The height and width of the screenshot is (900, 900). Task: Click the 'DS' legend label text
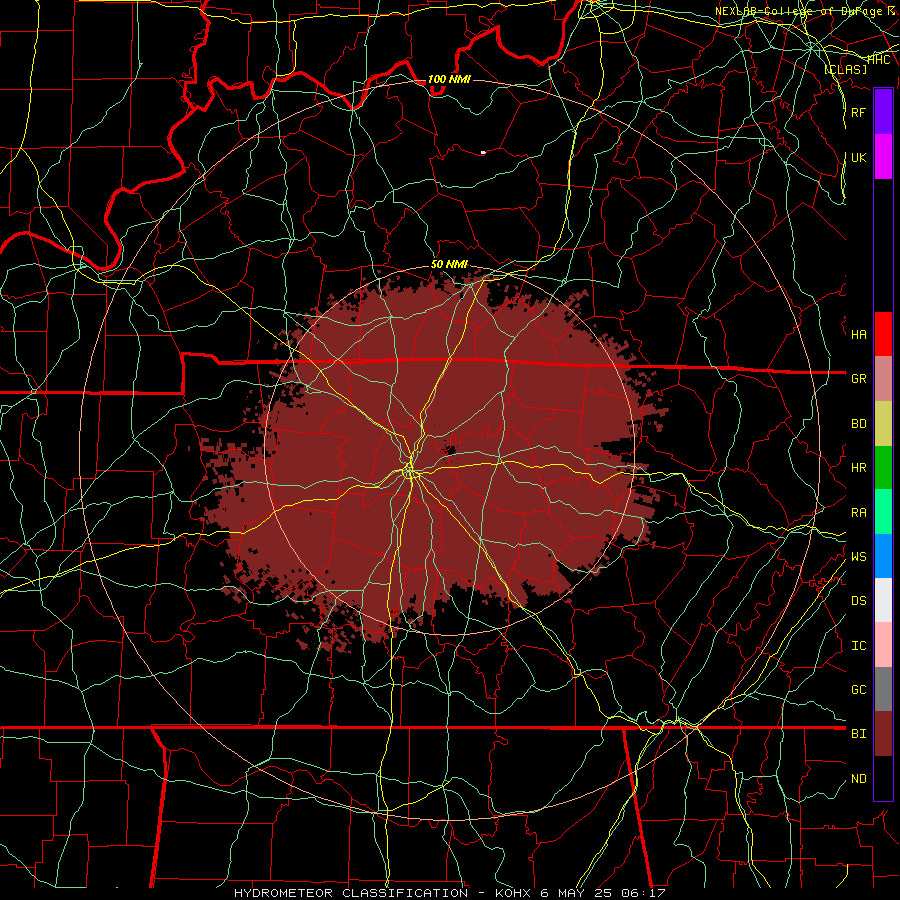[858, 601]
